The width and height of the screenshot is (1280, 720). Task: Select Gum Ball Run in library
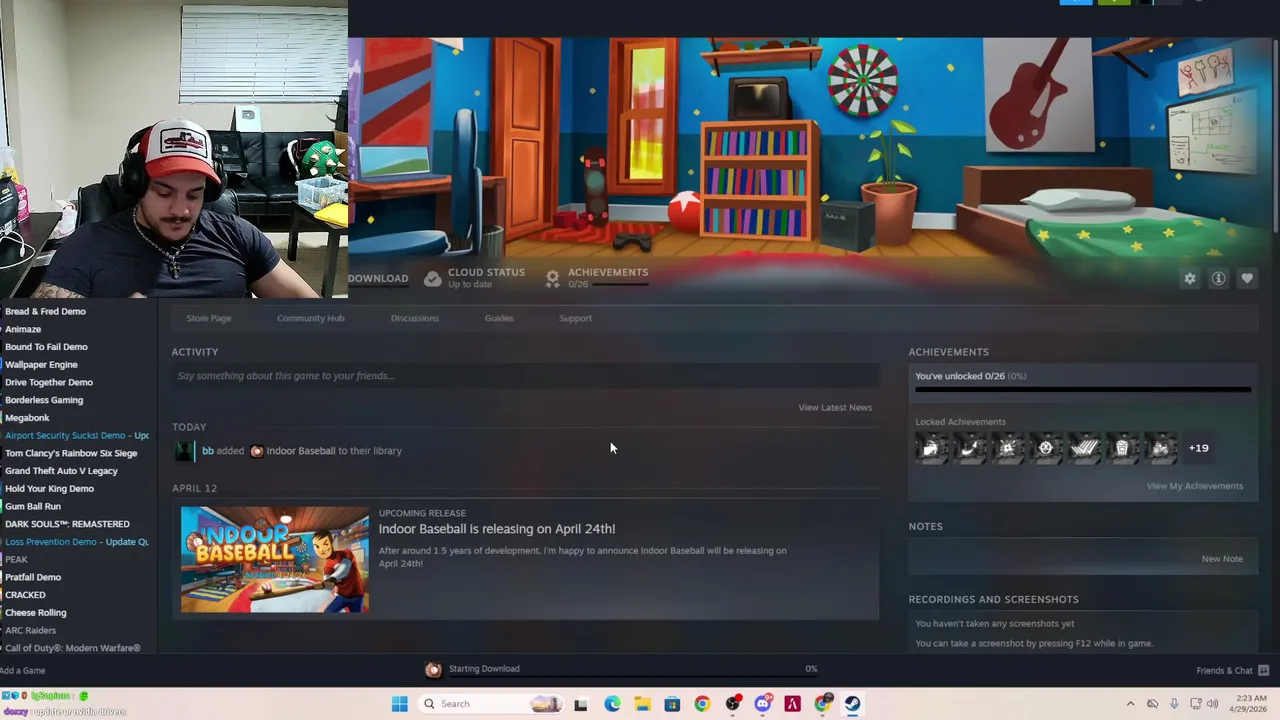[33, 506]
